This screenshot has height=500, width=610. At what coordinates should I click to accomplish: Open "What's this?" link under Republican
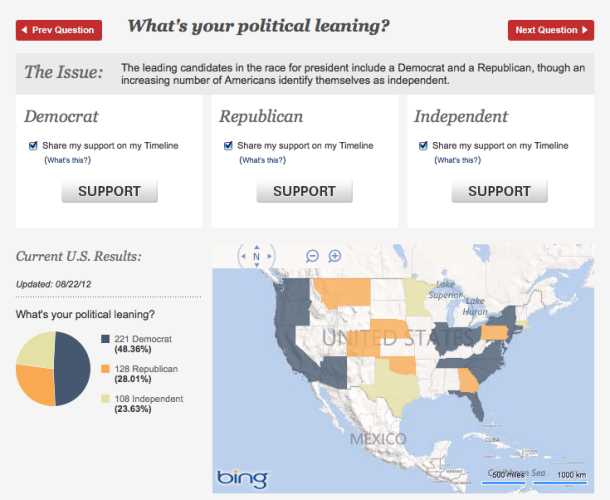coord(263,160)
